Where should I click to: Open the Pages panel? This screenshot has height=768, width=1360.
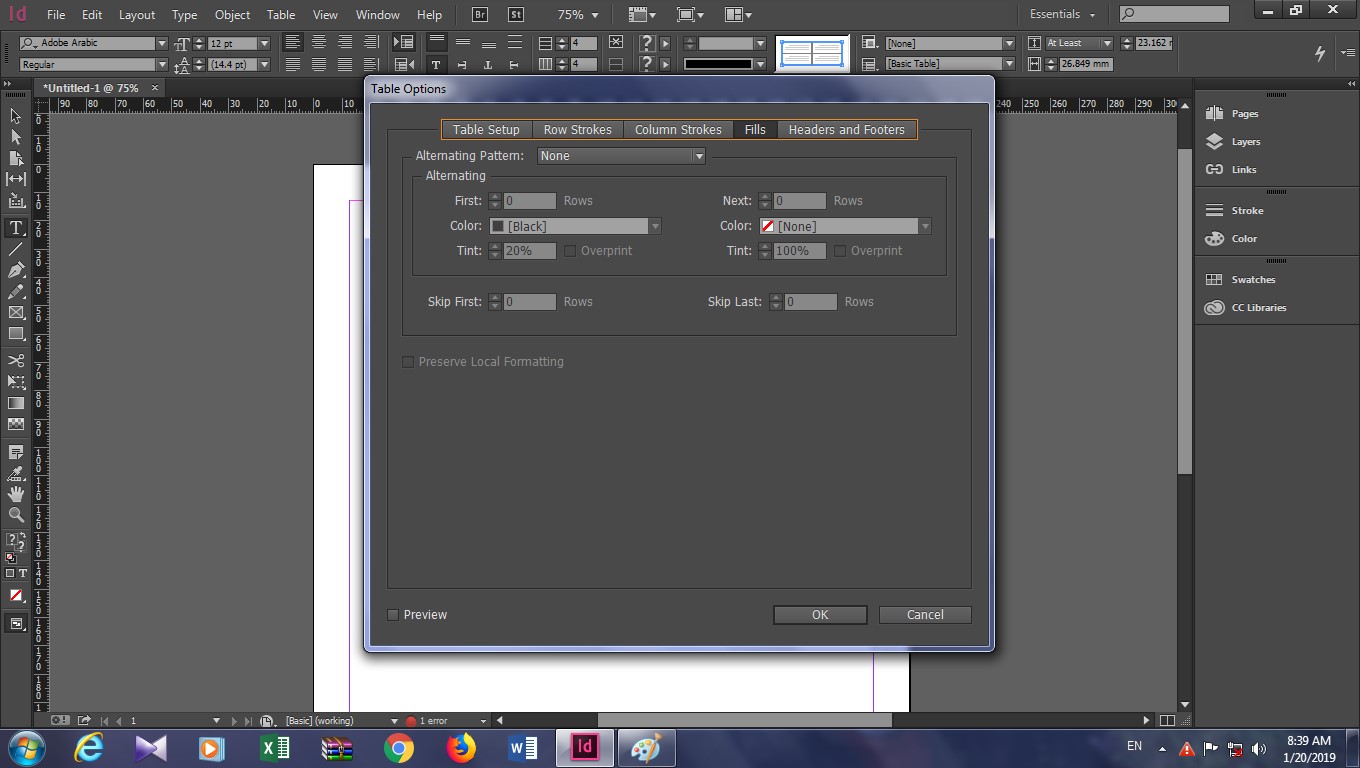coord(1232,114)
